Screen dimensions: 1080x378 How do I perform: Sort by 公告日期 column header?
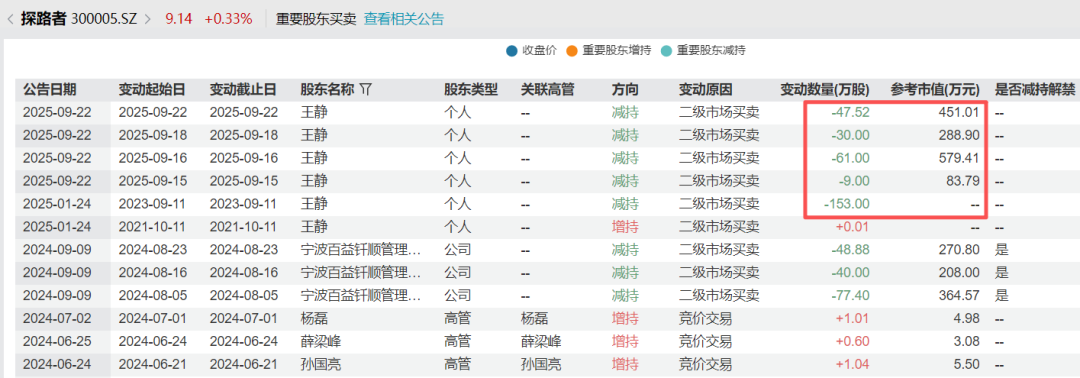50,90
